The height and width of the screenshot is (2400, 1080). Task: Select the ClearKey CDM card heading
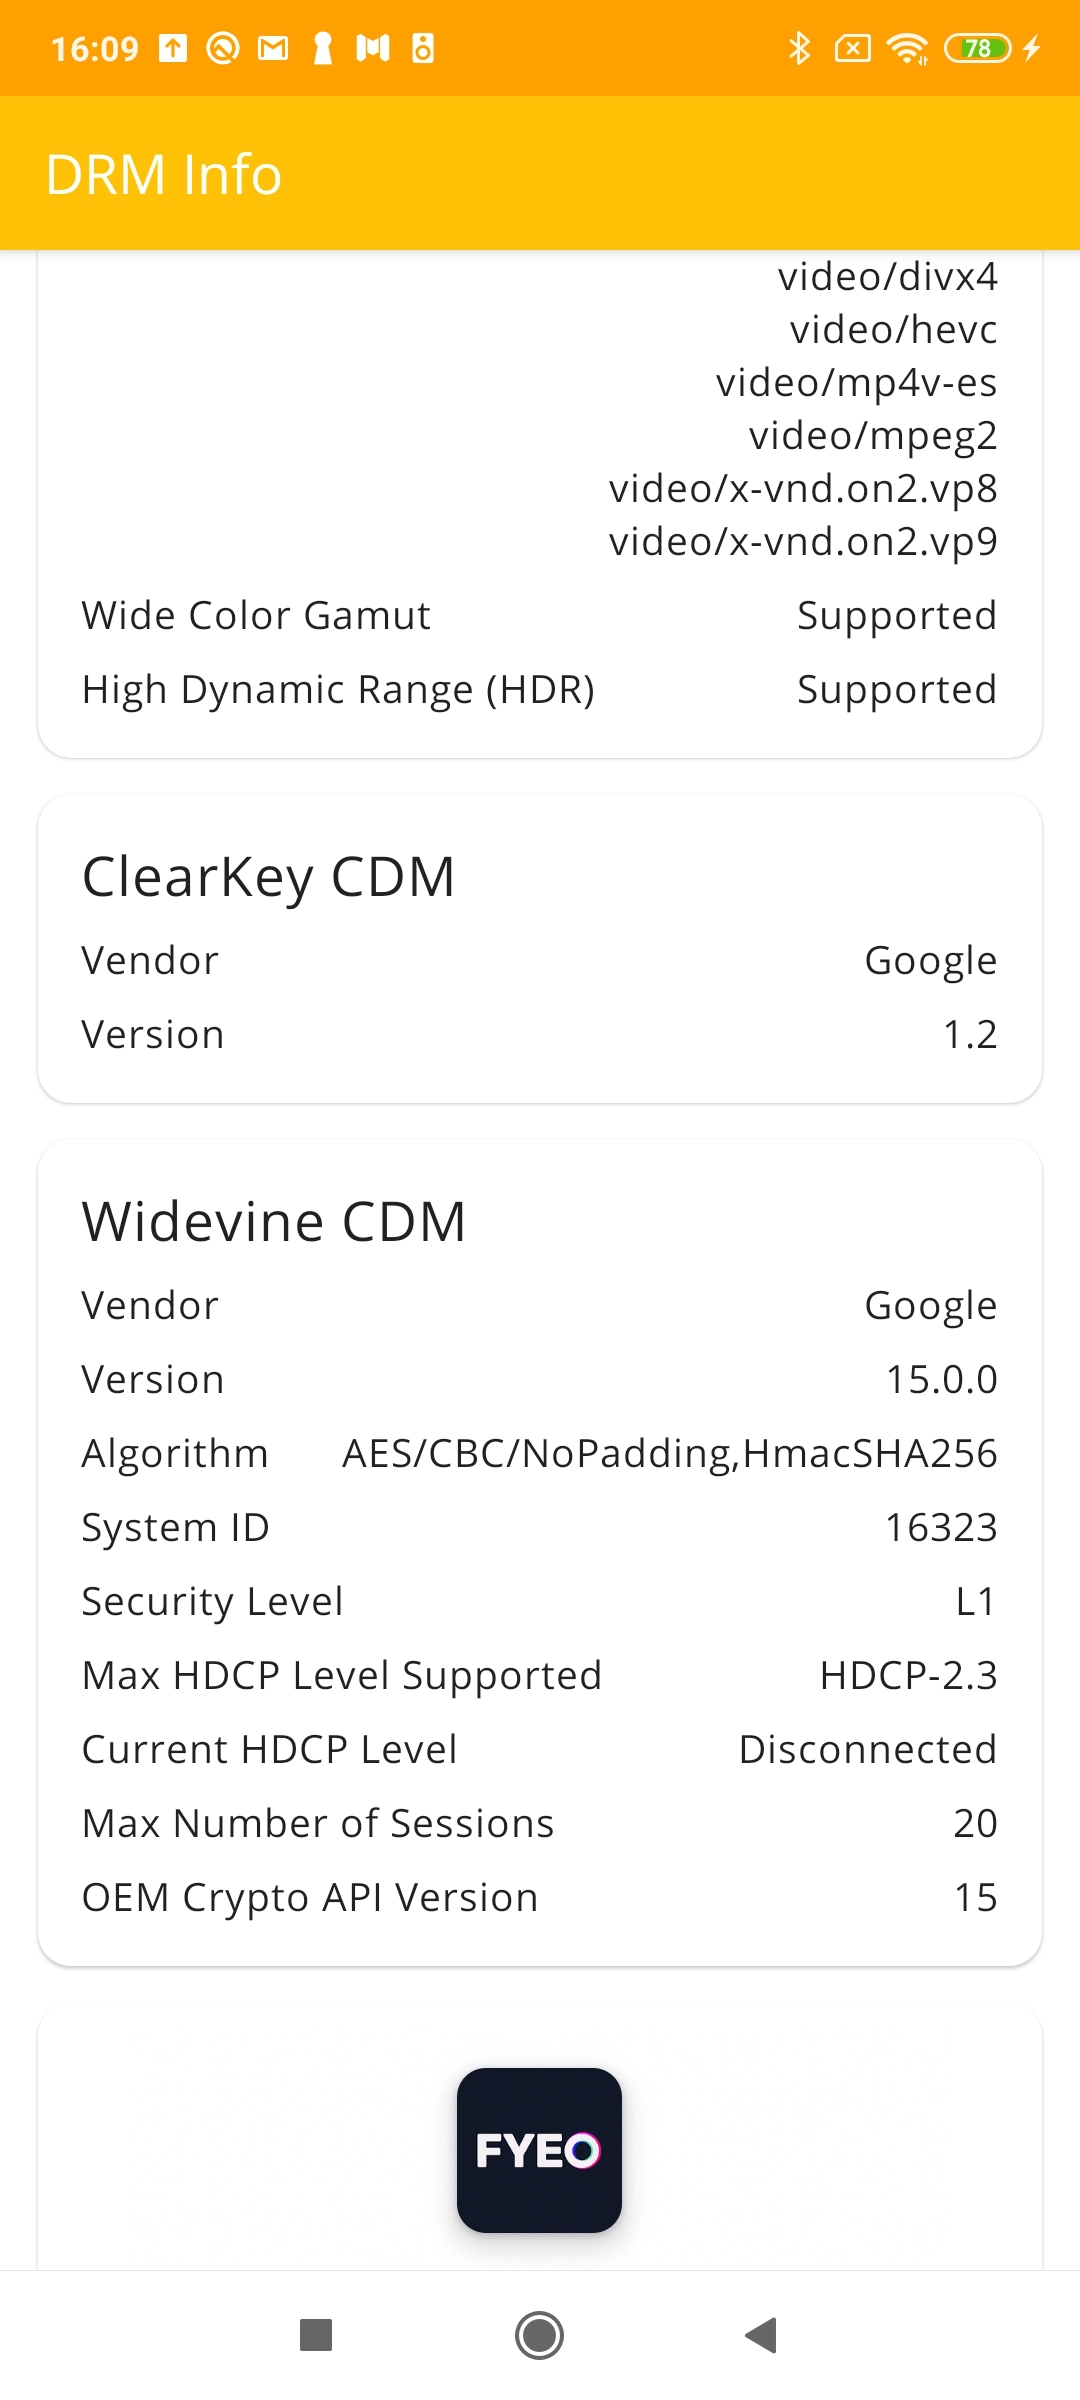point(269,877)
